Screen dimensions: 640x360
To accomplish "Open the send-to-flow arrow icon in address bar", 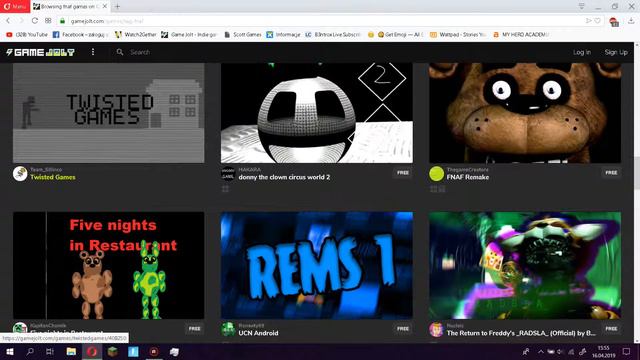I will tap(589, 20).
